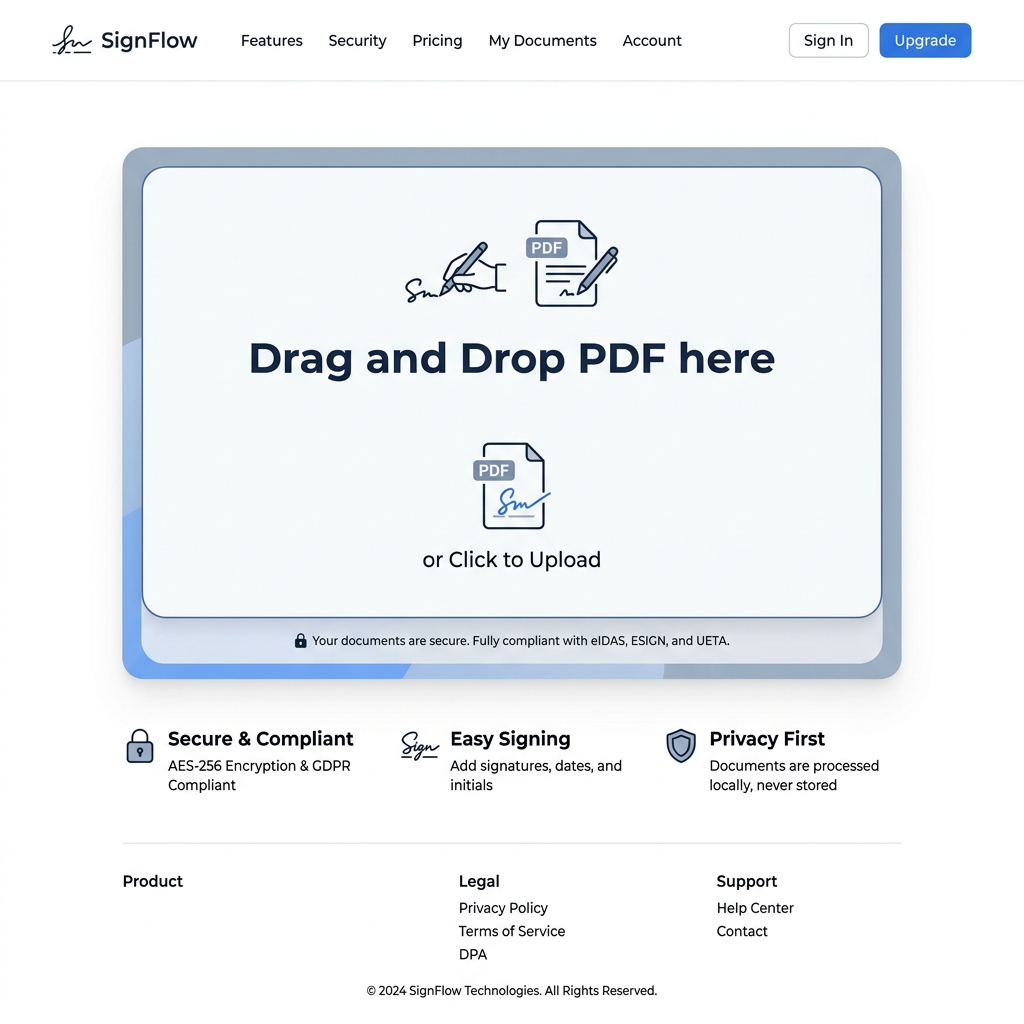Click the Sign In button
The image size is (1024, 1024).
(828, 40)
